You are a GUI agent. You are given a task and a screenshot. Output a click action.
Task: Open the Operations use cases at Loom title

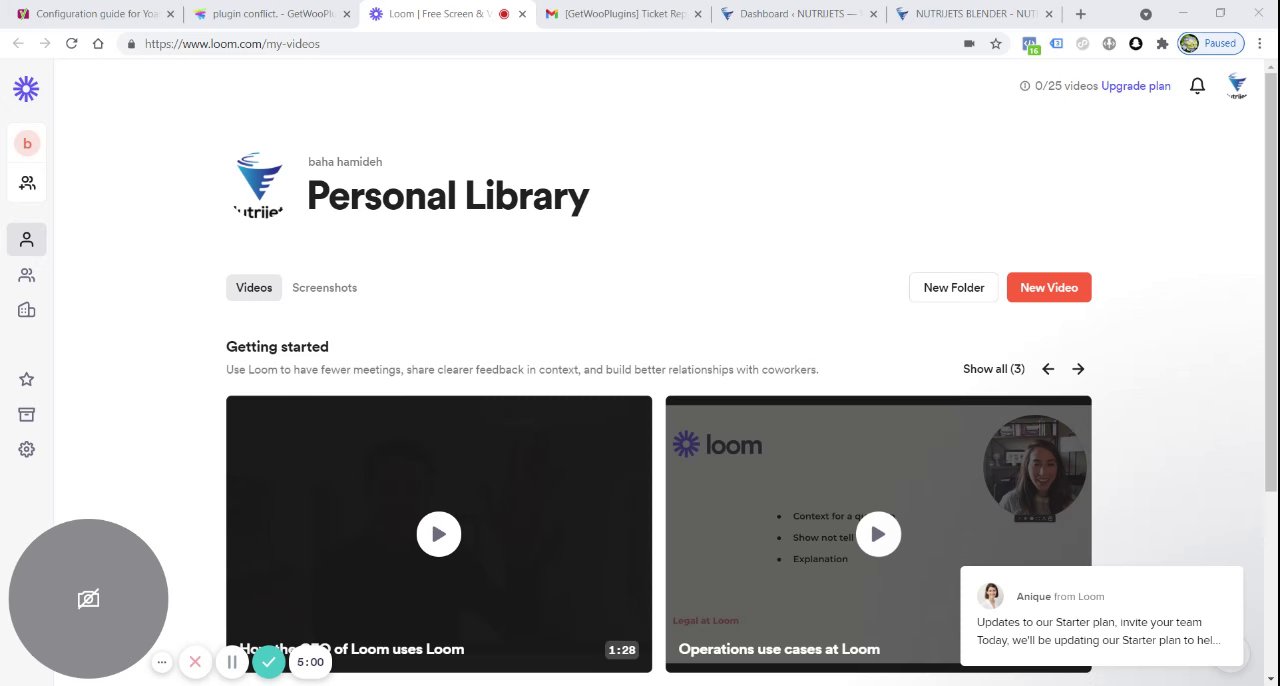pos(779,649)
